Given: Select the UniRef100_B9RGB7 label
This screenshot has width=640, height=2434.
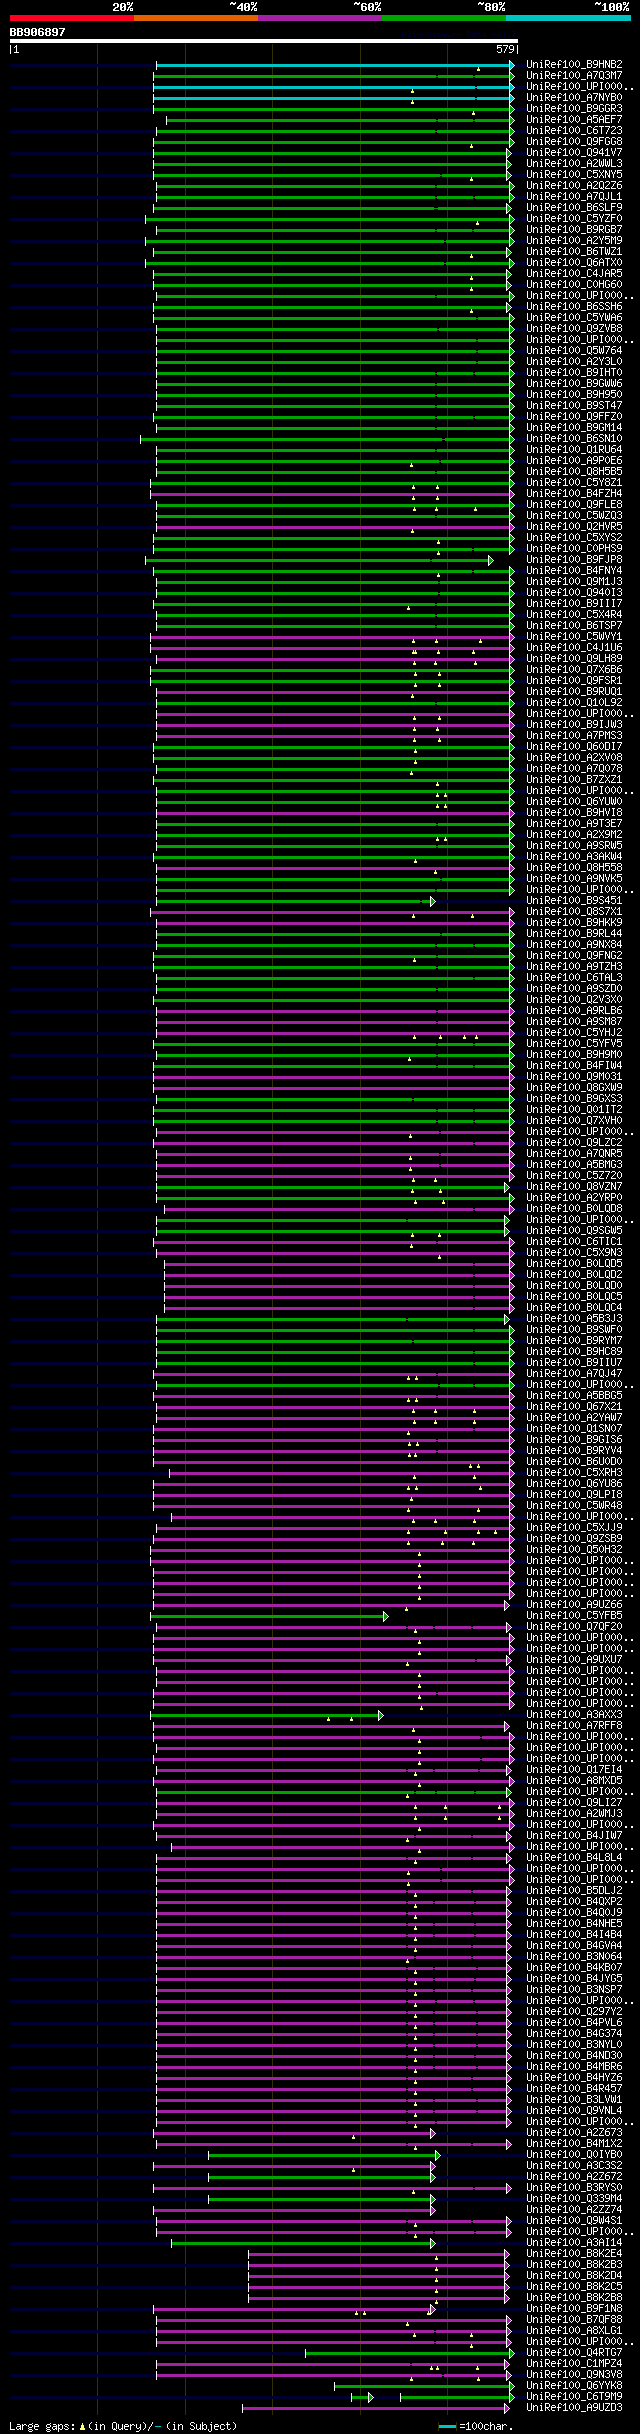Looking at the screenshot, I should (574, 230).
